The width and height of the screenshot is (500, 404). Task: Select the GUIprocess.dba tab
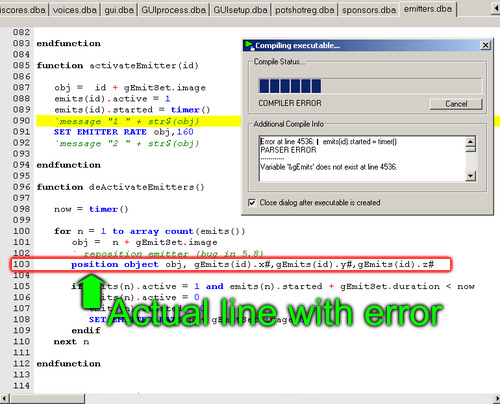(x=174, y=10)
